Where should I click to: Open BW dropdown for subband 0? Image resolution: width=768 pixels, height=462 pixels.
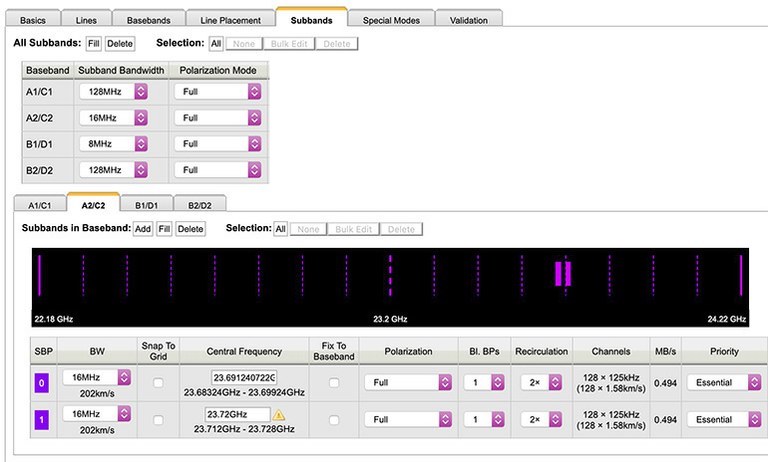[x=97, y=377]
